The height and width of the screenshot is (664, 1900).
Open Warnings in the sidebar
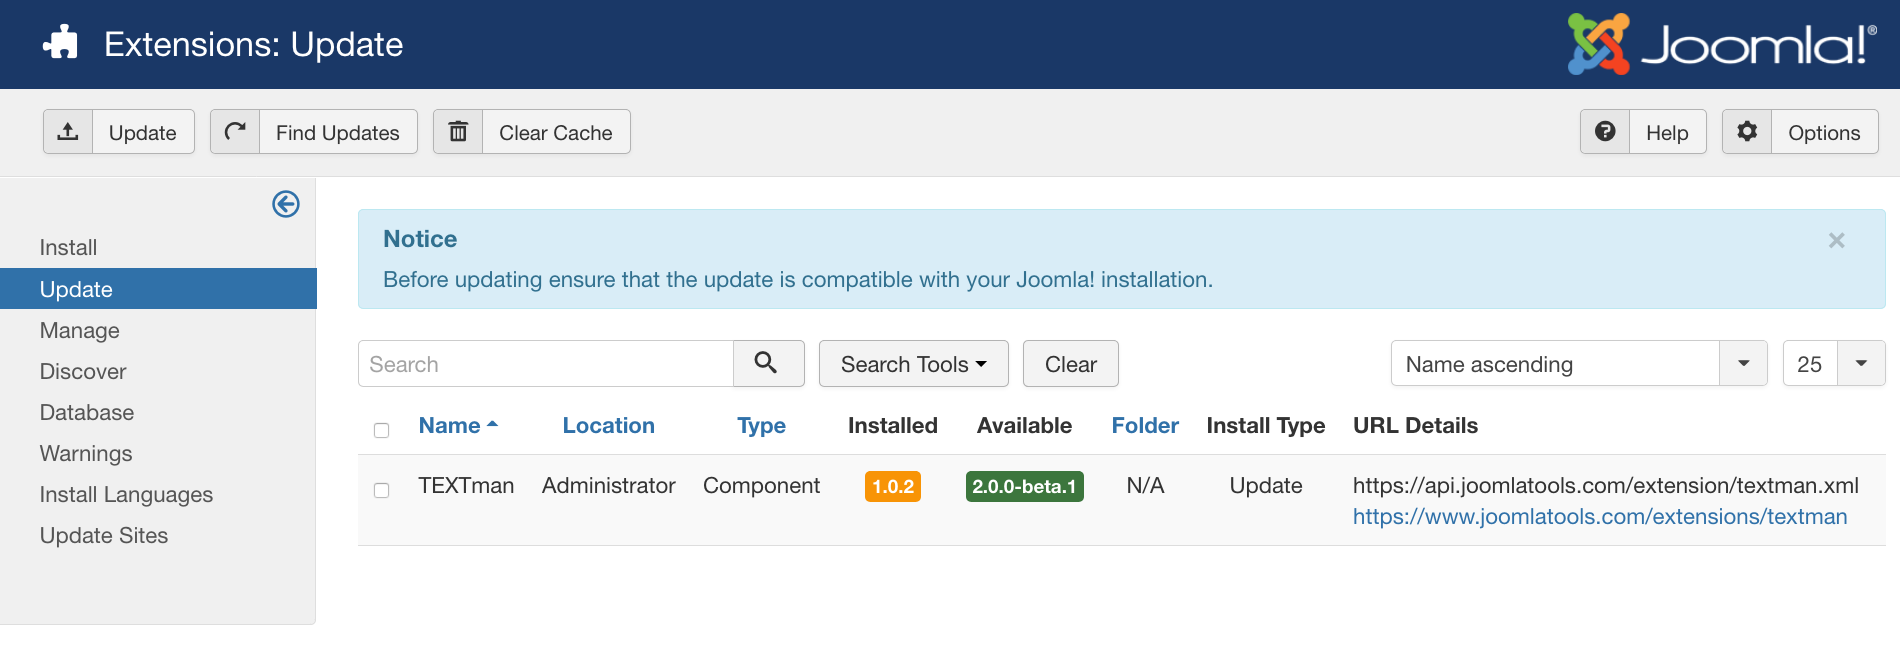[86, 453]
